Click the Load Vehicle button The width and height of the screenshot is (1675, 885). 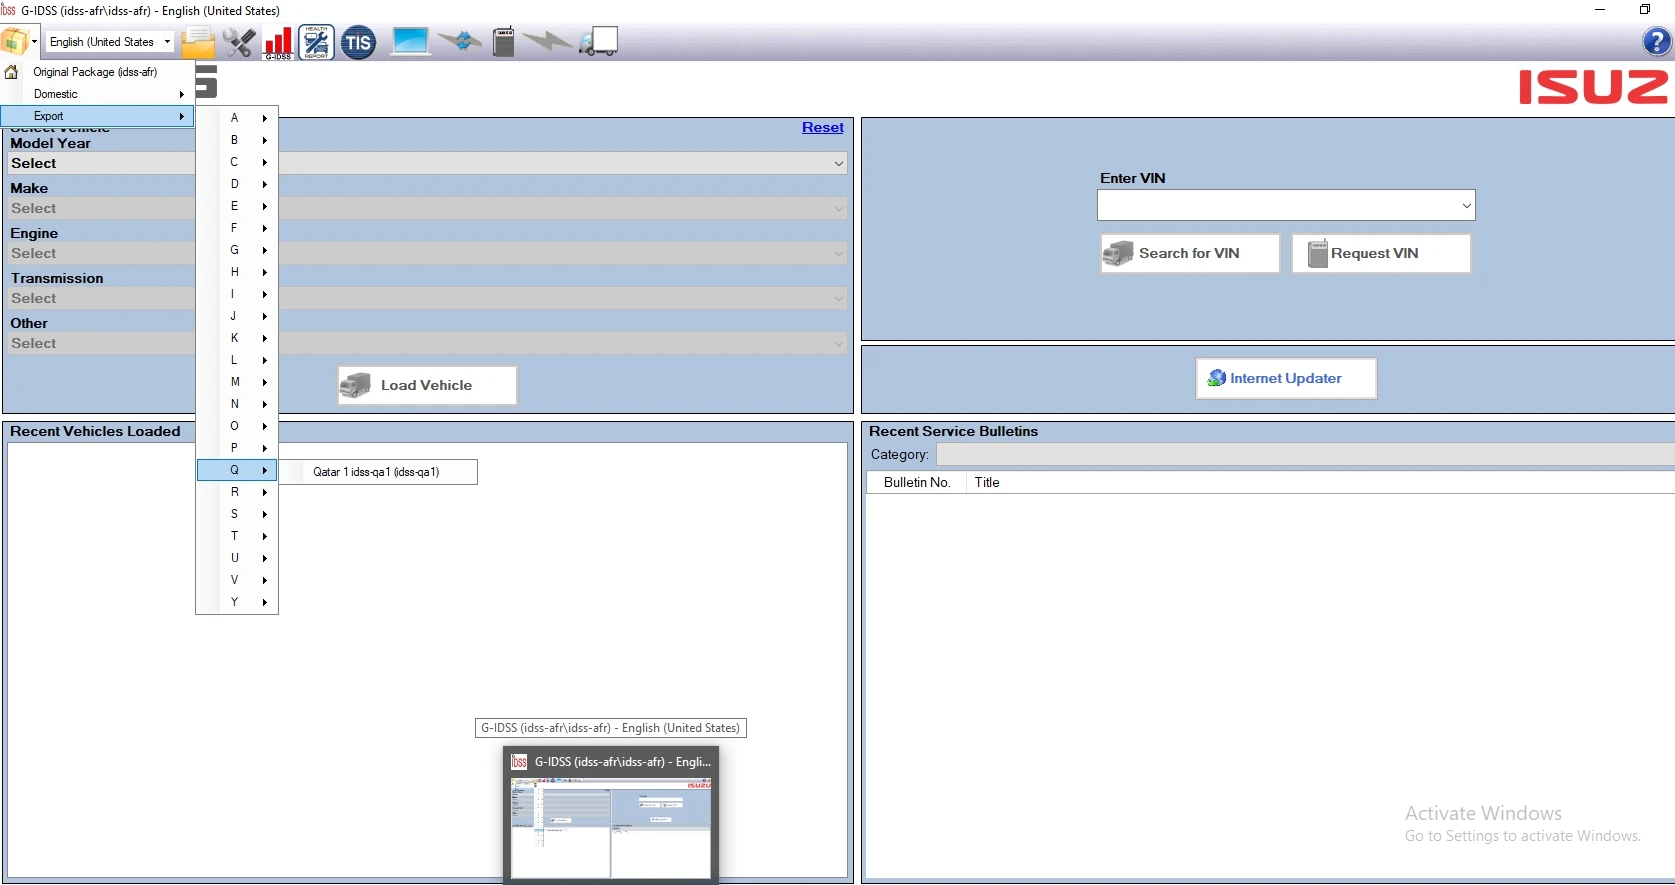[427, 385]
